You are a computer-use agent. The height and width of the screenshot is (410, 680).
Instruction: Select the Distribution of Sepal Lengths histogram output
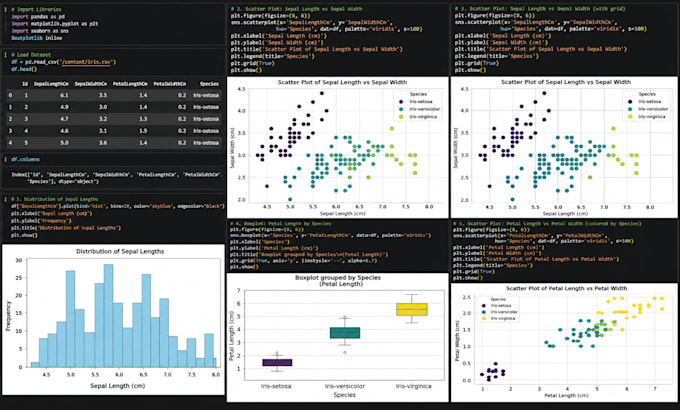113,319
